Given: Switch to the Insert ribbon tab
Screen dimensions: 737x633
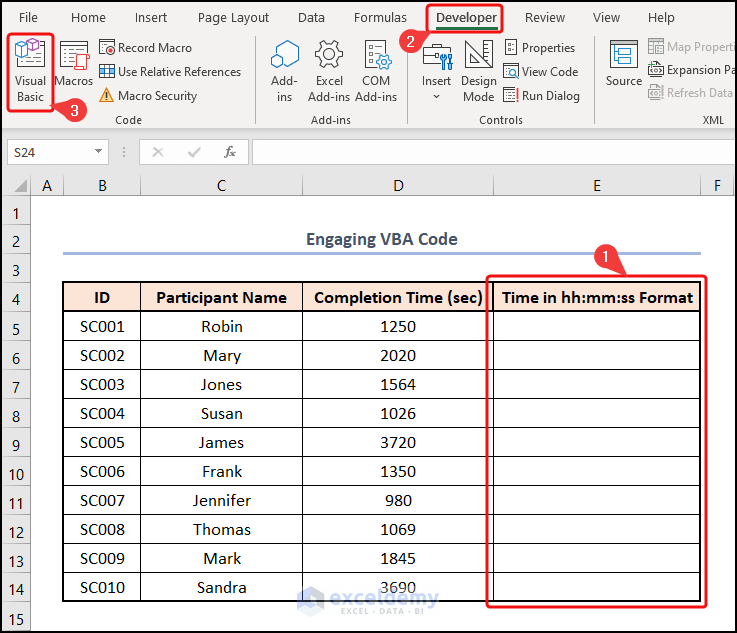Looking at the screenshot, I should [150, 17].
